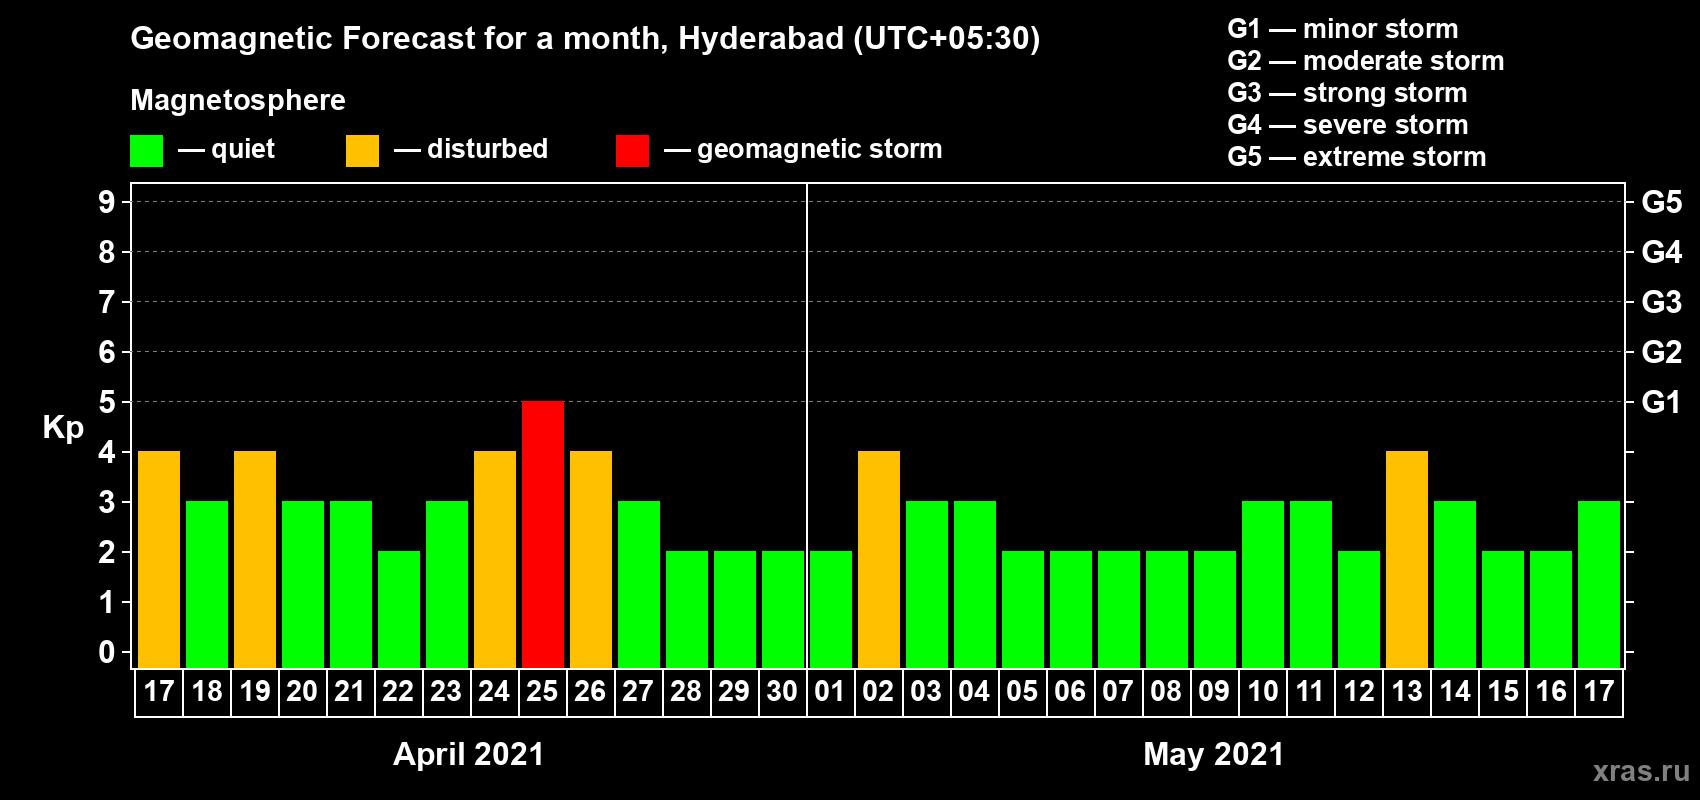
Task: Click the 'G5 — extreme storm' legend line
Action: pyautogui.click(x=1357, y=157)
